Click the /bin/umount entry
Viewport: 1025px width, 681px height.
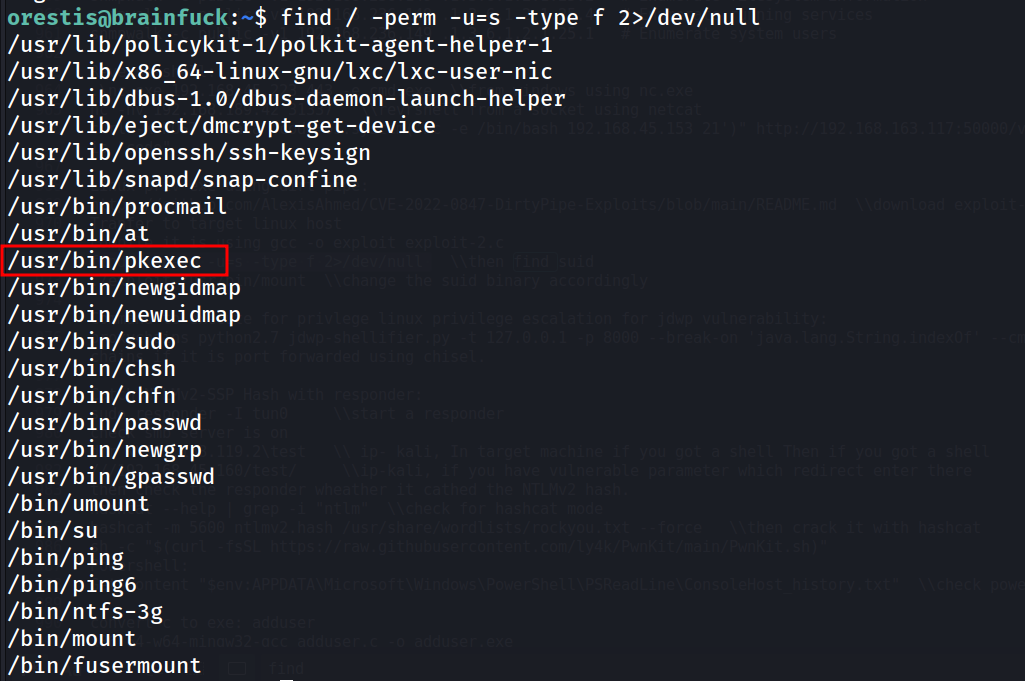[x=78, y=504]
